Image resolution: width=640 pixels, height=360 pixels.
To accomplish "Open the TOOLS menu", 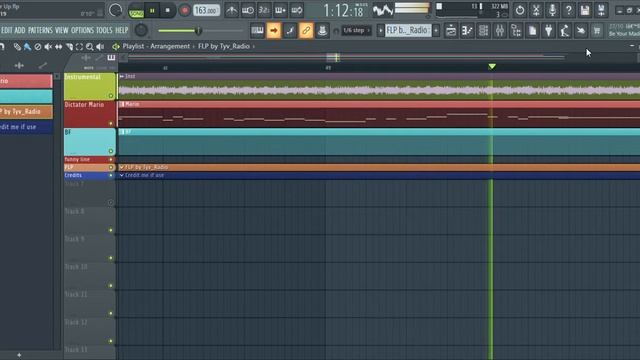I will pos(104,30).
